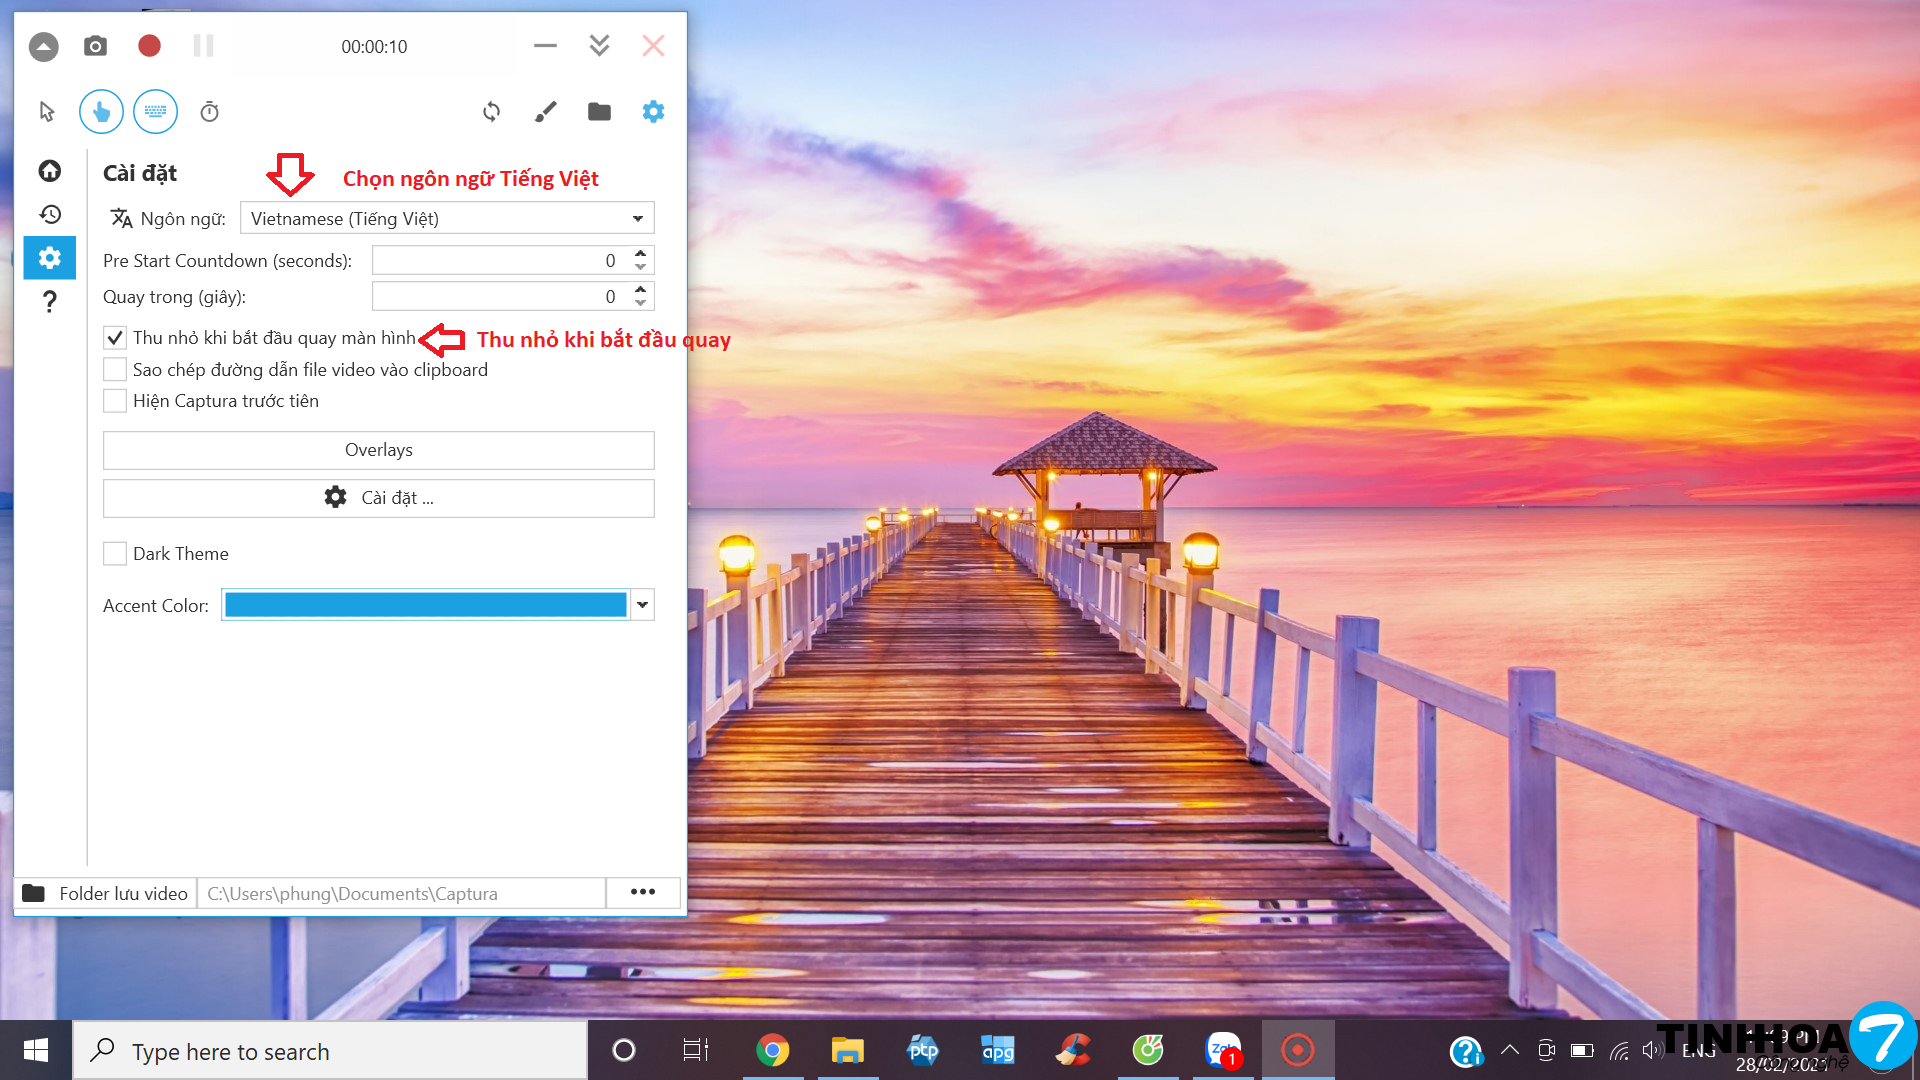Open the Ngôn ngữ language dropdown
This screenshot has height=1080, width=1920.
pos(447,218)
